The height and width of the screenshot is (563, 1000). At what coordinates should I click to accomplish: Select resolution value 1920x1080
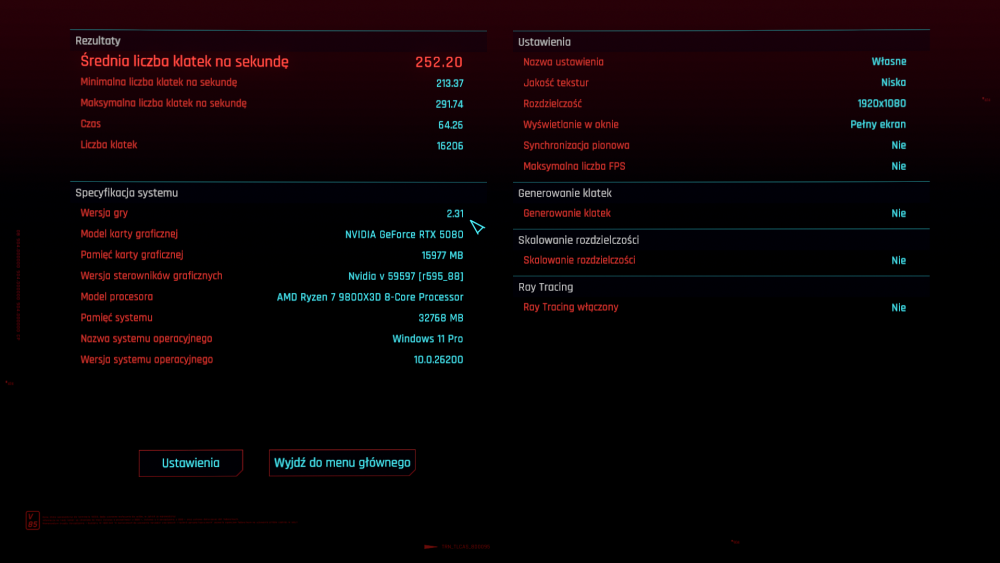pos(881,103)
